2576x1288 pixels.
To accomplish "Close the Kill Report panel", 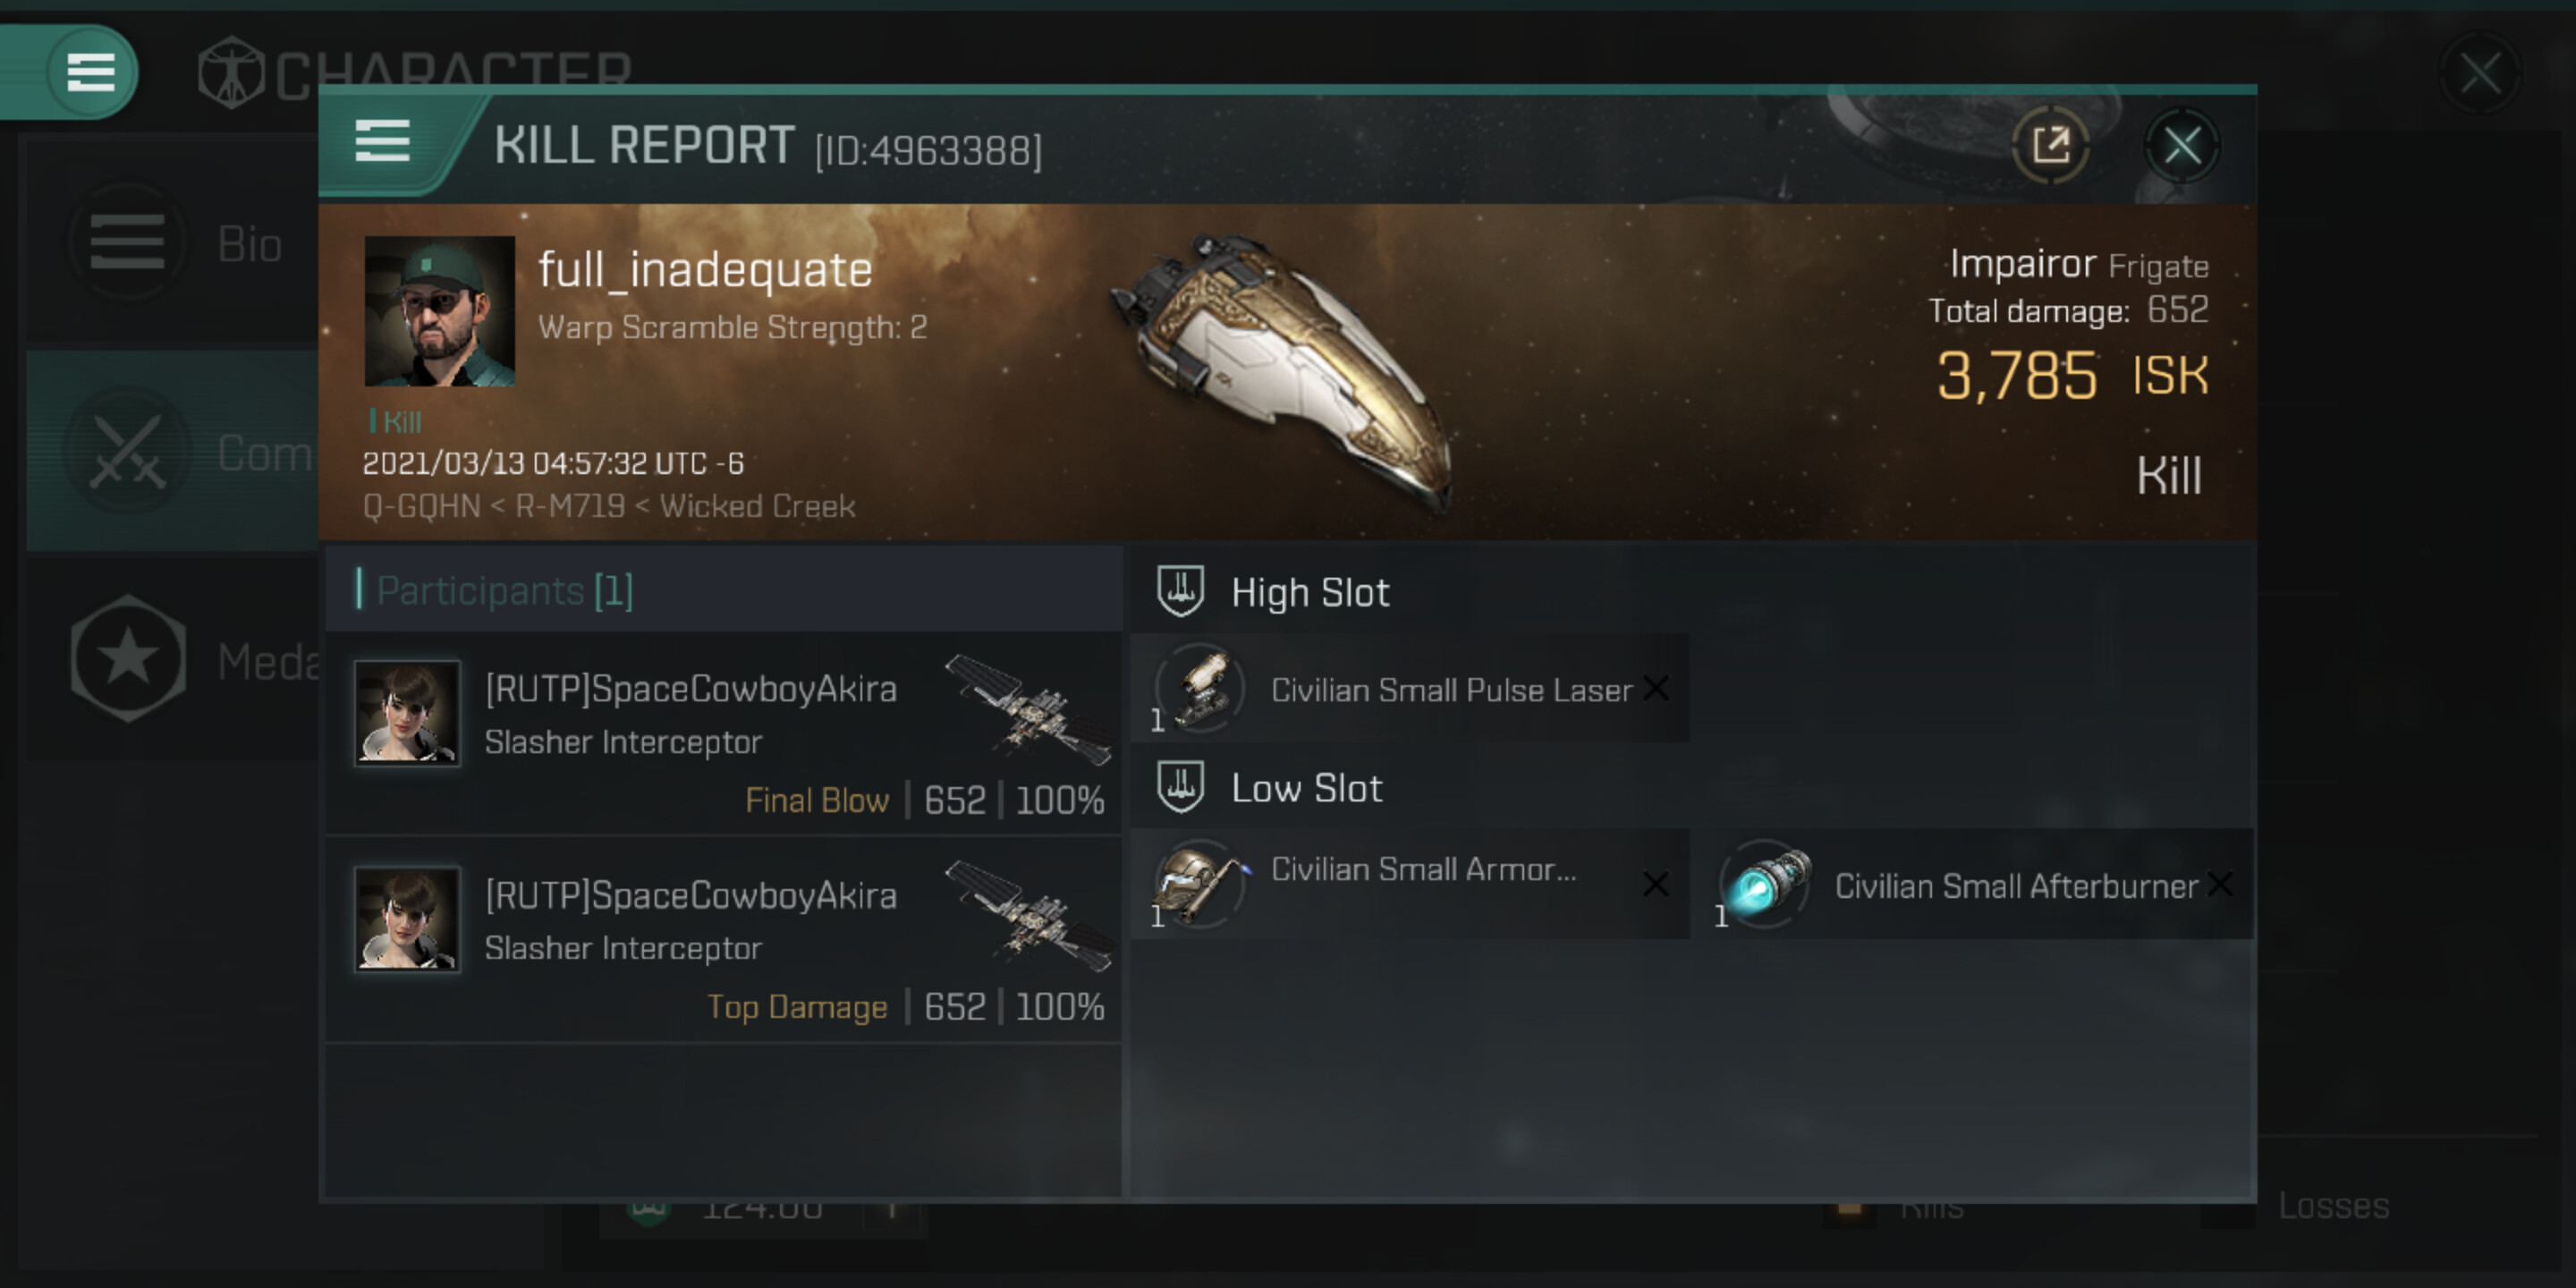I will click(x=2182, y=146).
